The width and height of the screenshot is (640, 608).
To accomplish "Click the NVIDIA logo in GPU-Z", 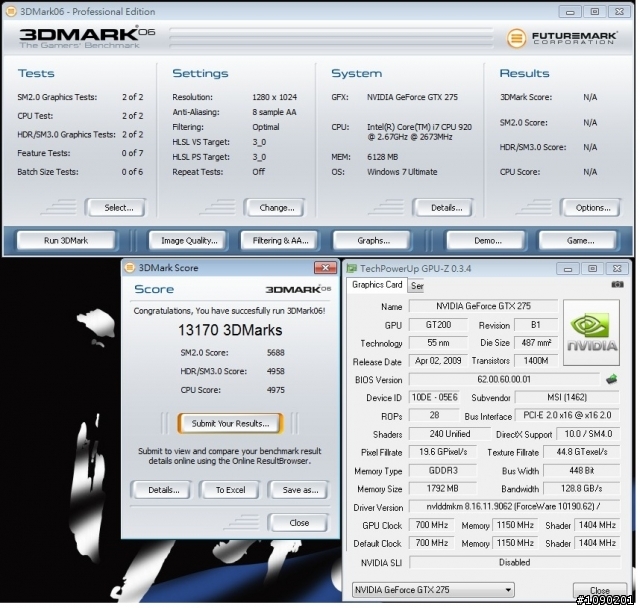I will (591, 332).
